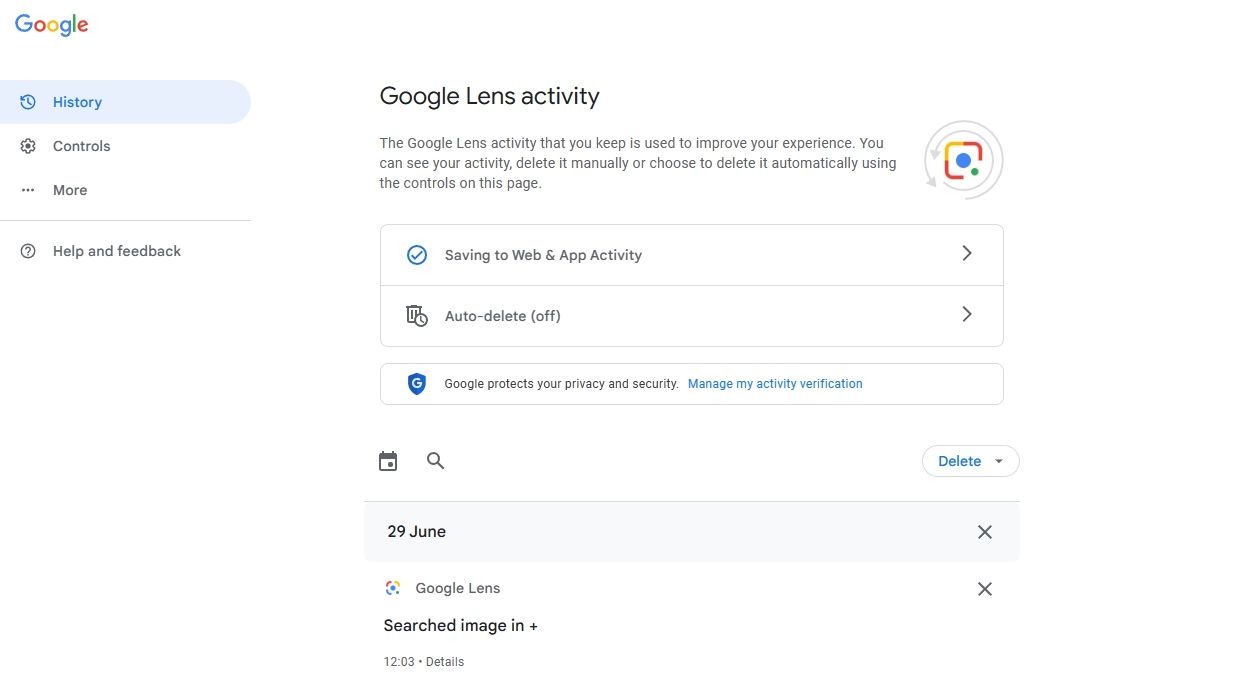Viewport: 1256px width, 684px height.
Task: Click the Google Lens activity icon
Action: tap(962, 160)
